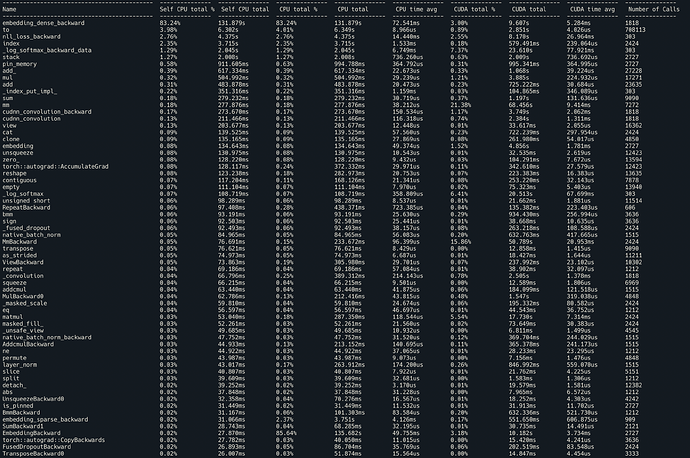Click the "CPU time avg" column header

[416, 9]
